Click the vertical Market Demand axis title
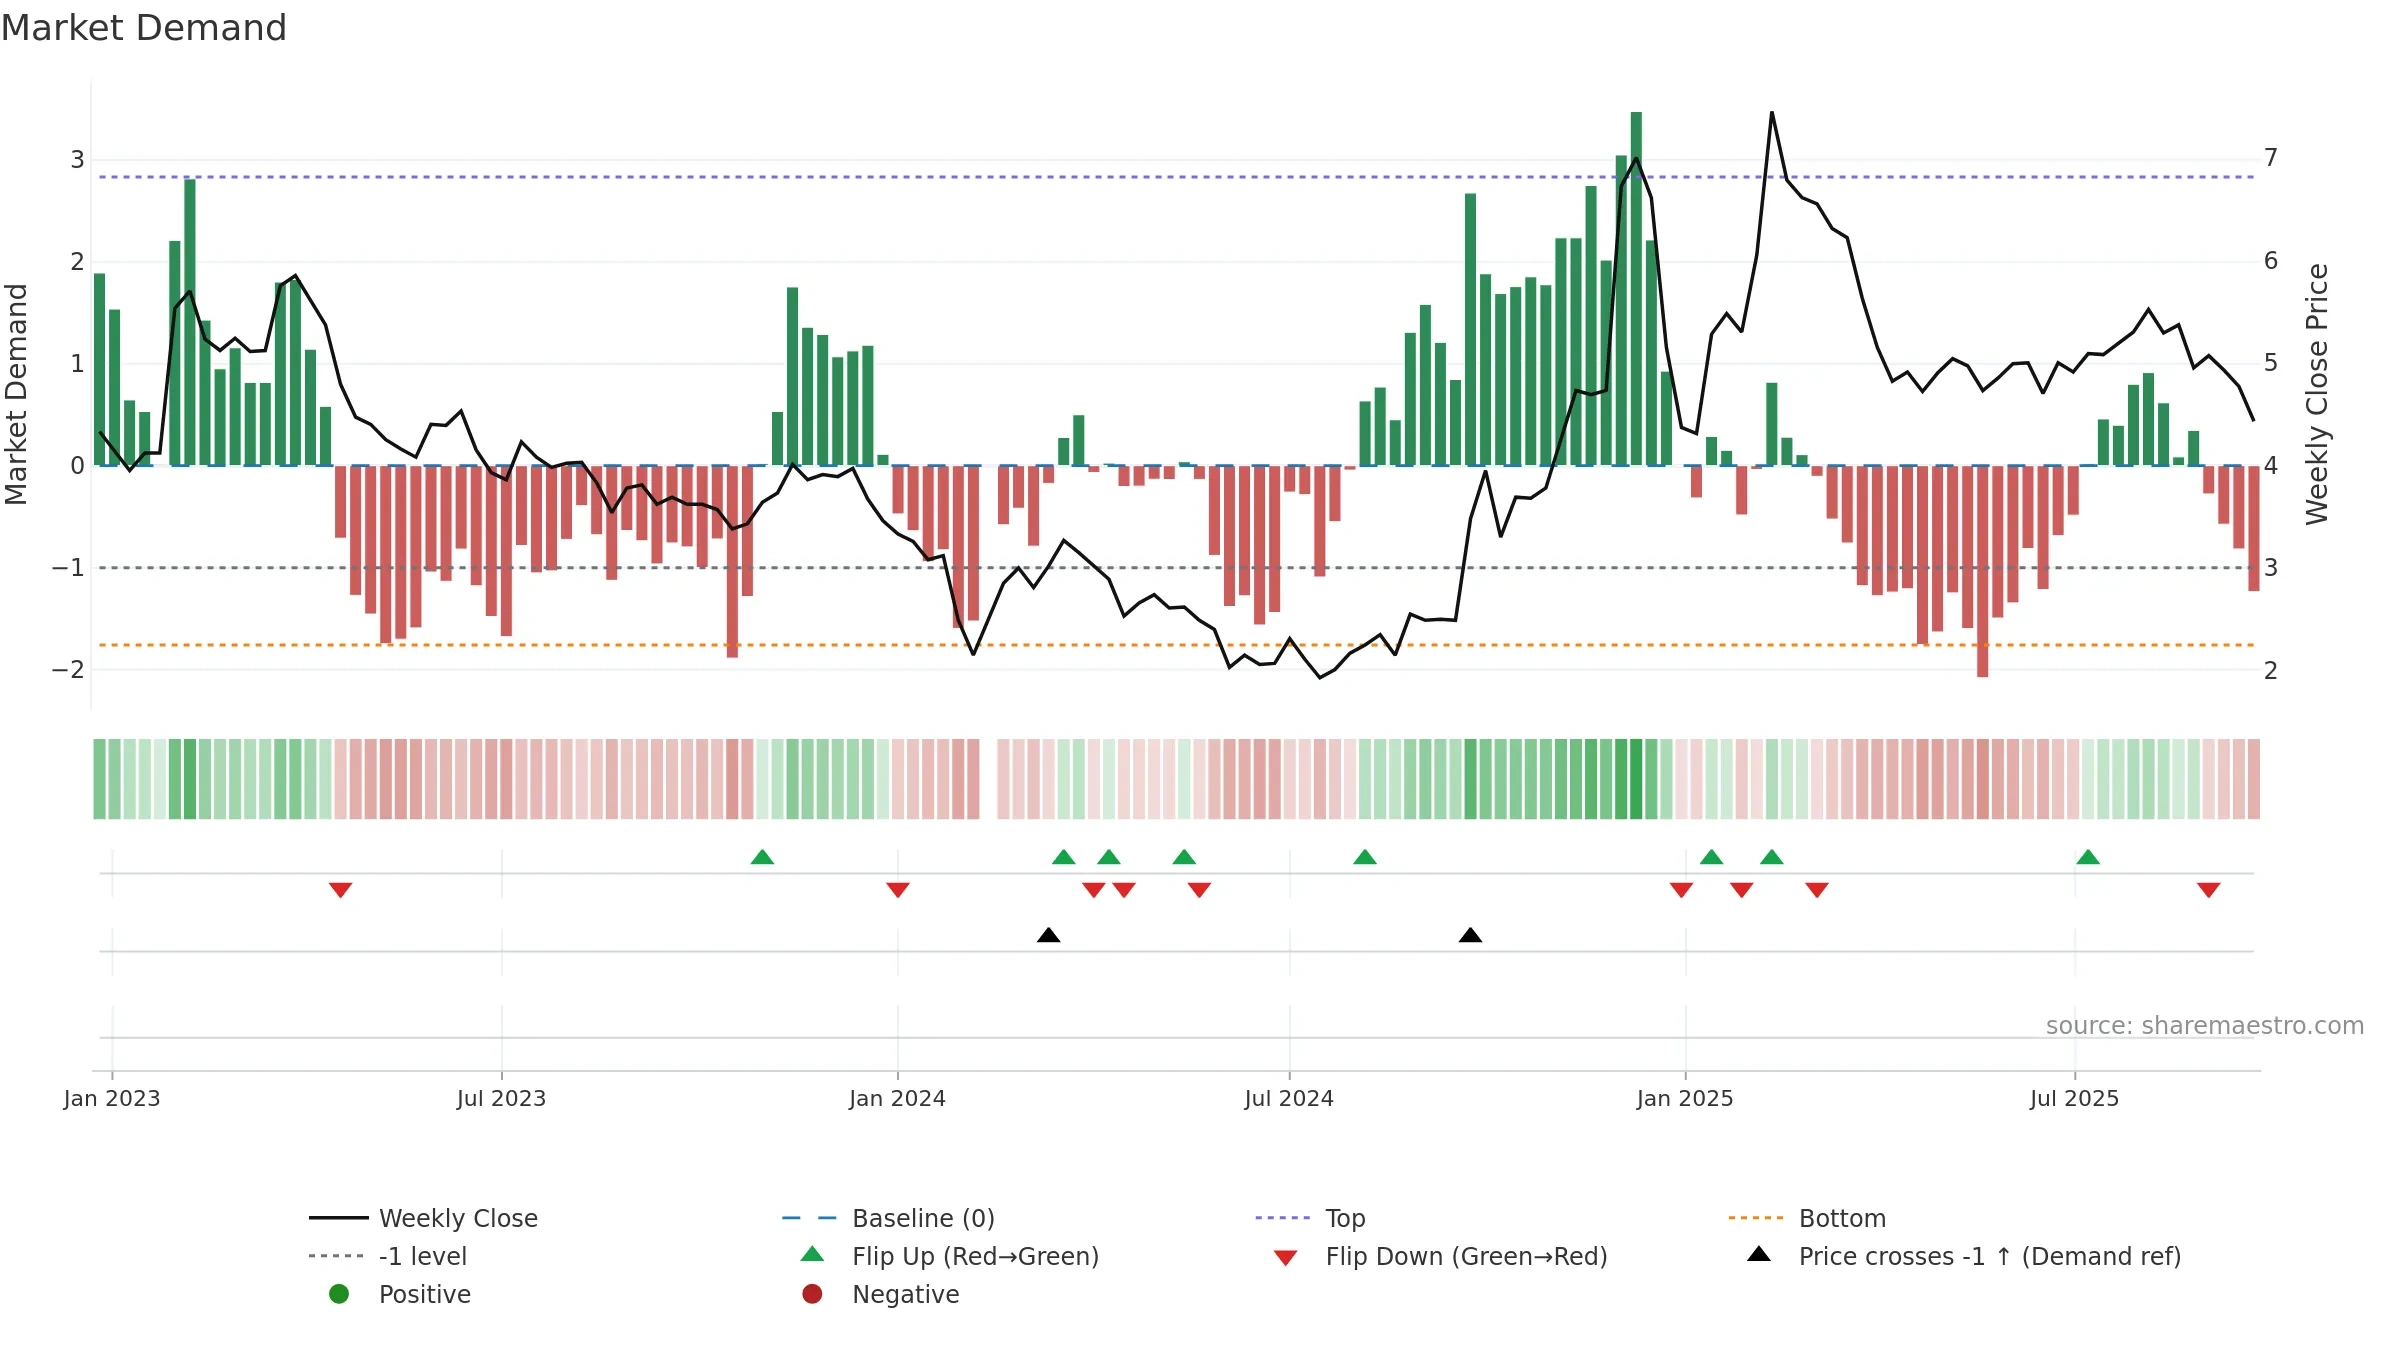Image resolution: width=2400 pixels, height=1350 pixels. point(16,394)
